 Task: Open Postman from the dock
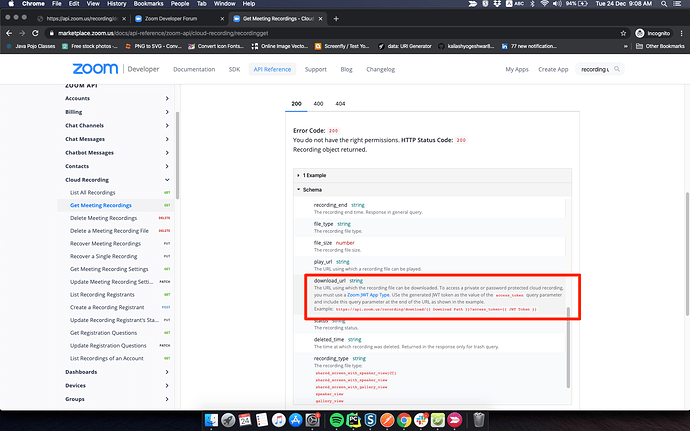(x=387, y=420)
